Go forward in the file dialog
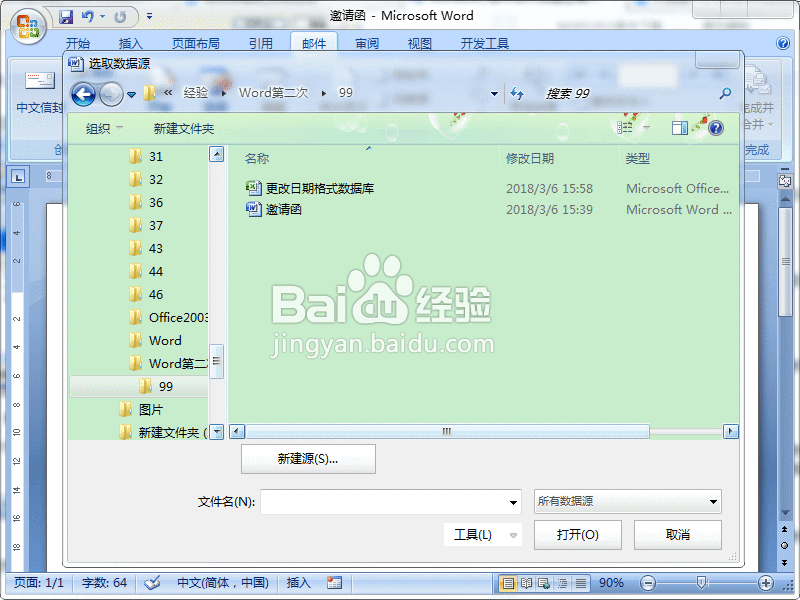 111,94
